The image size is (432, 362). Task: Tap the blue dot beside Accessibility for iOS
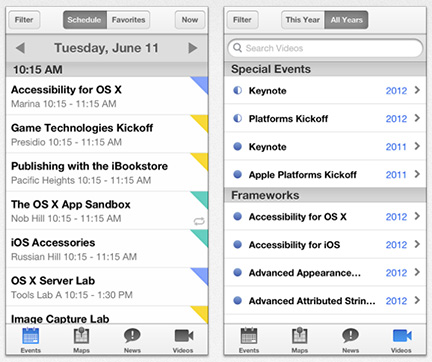(x=237, y=244)
